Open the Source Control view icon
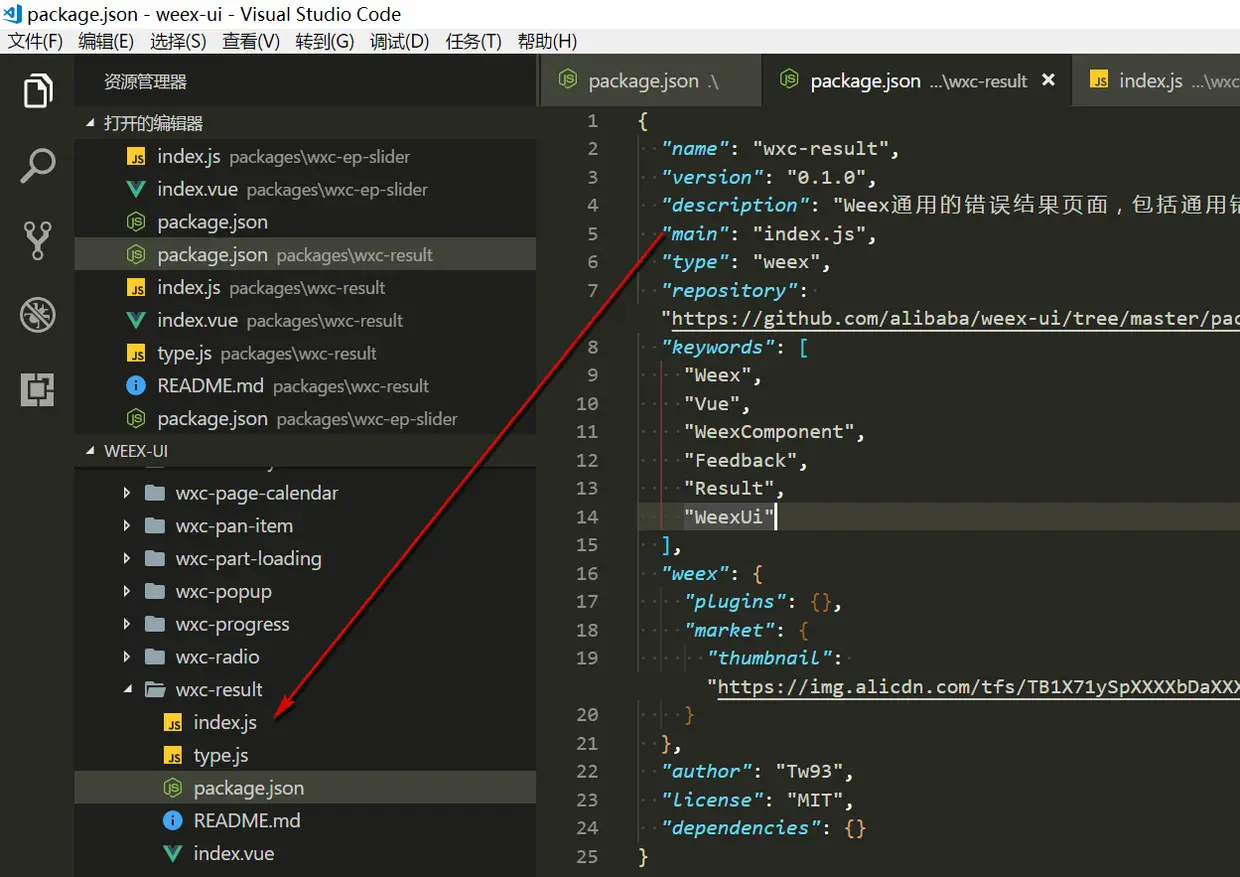The image size is (1240, 877). pos(37,241)
